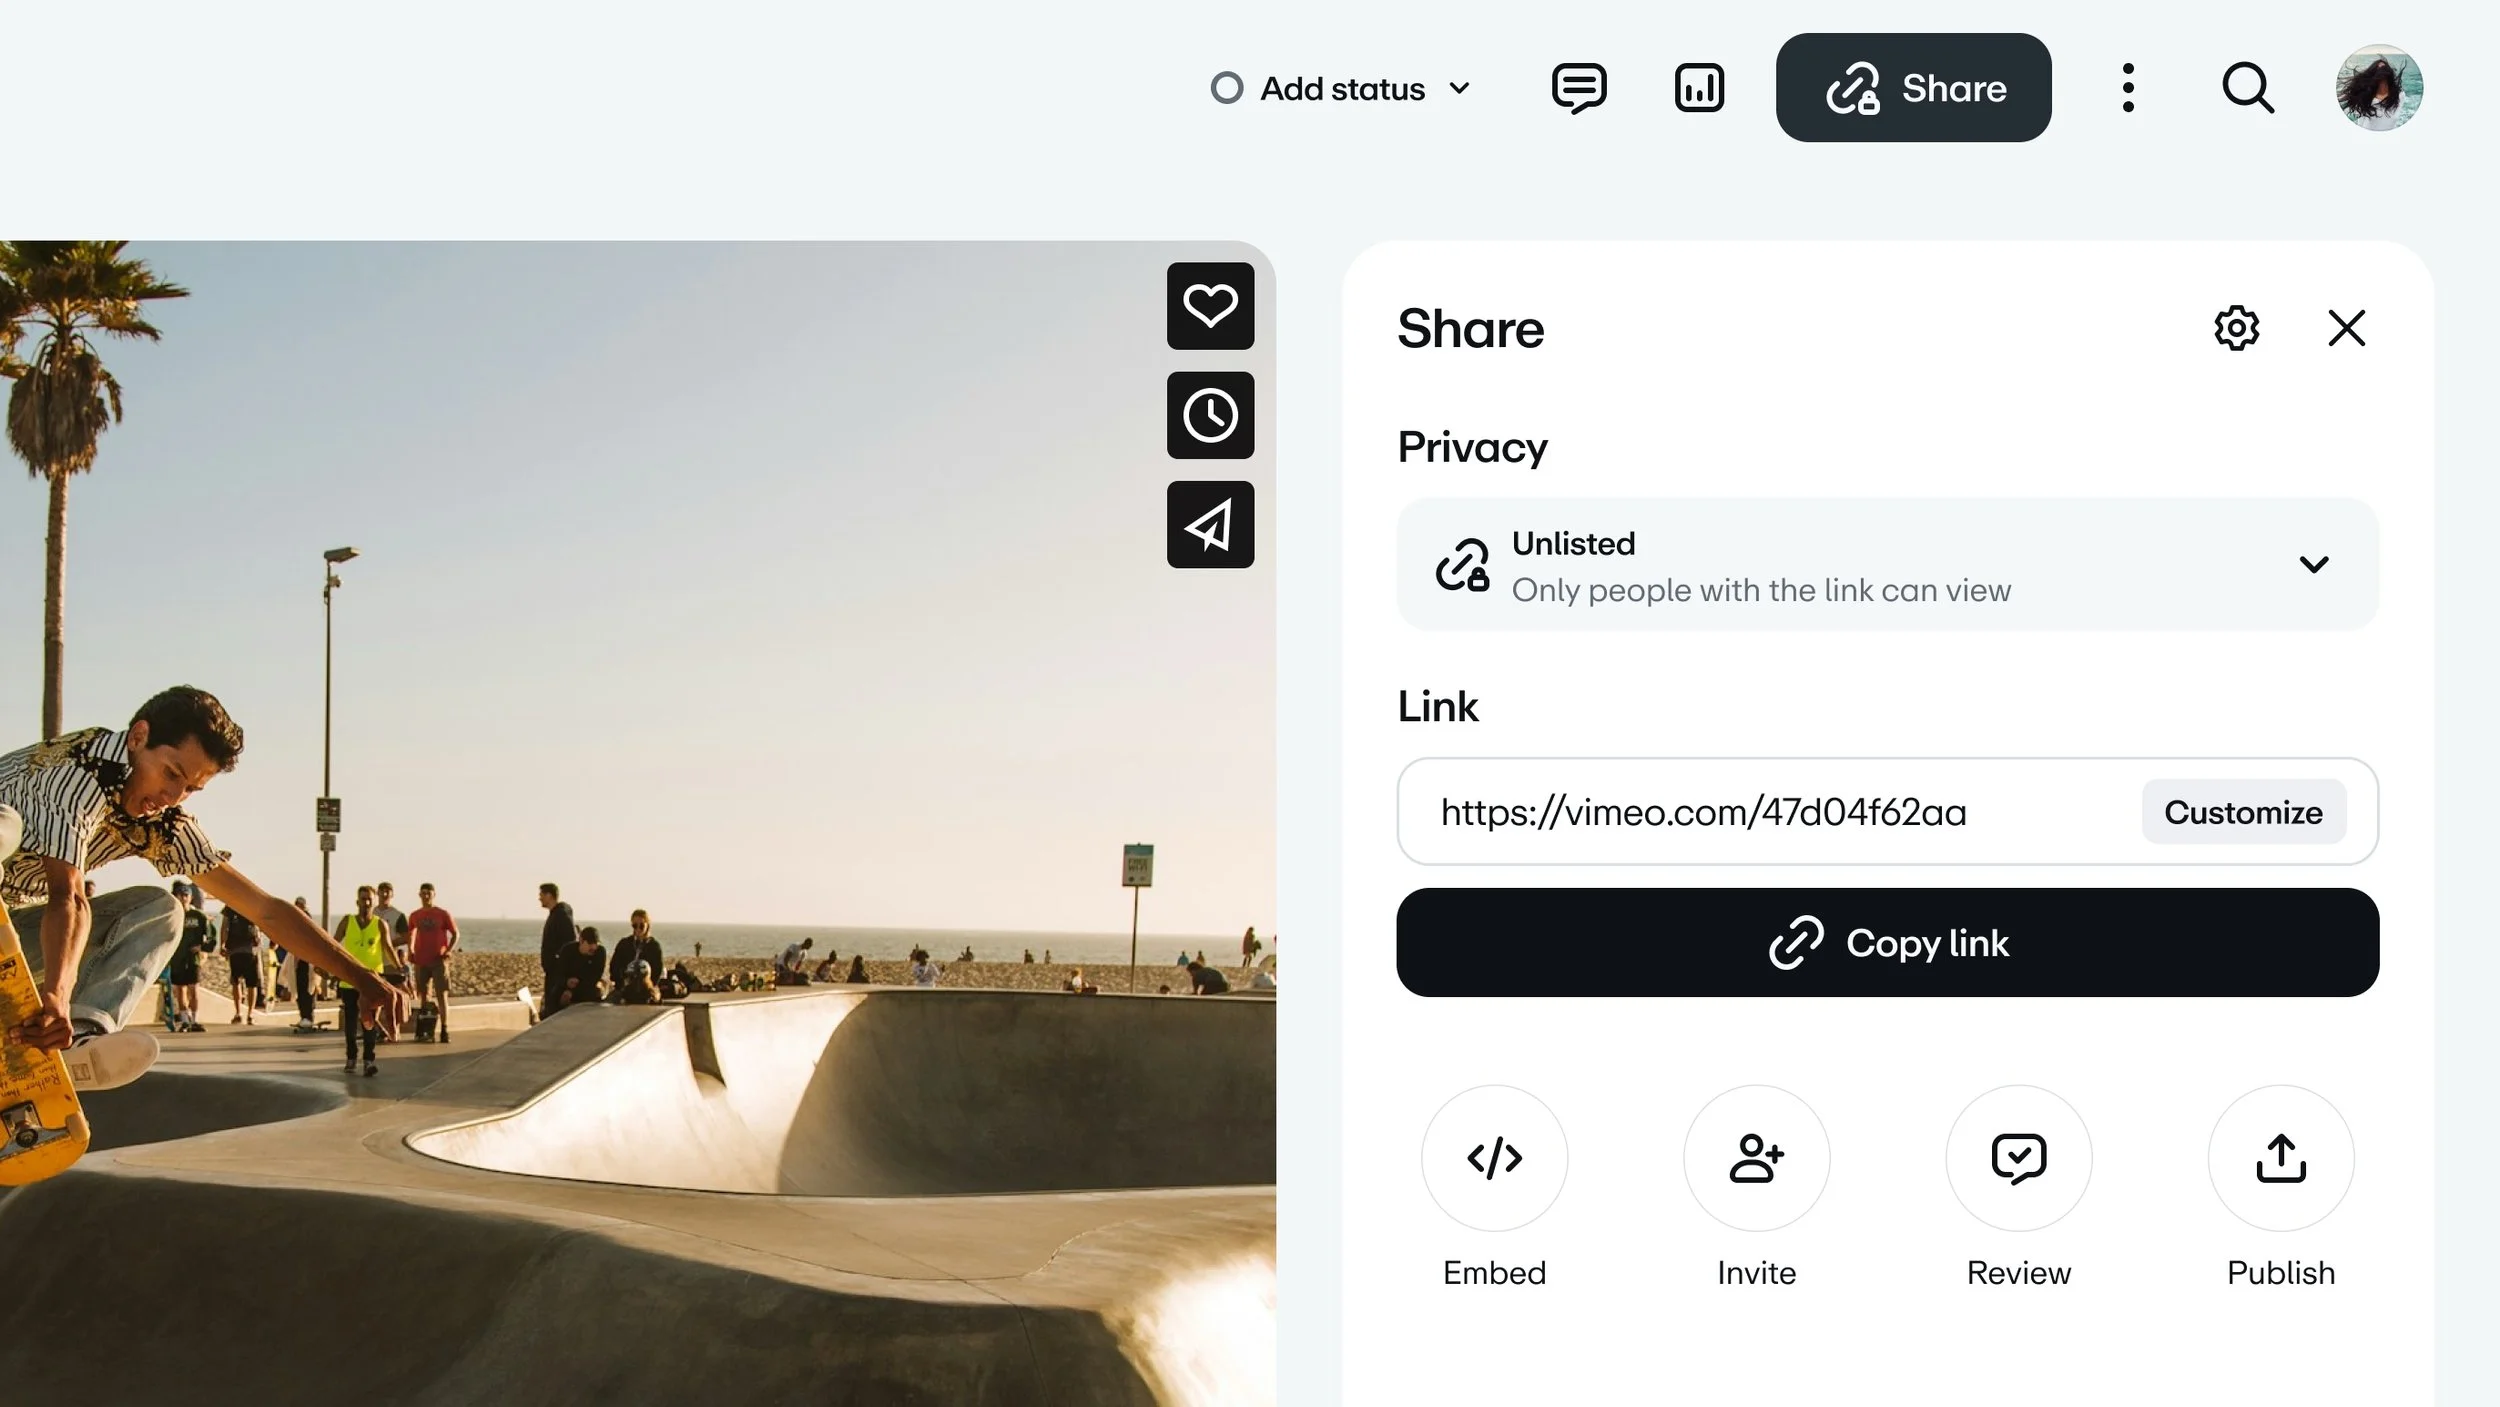Open the three-dot overflow menu
2500x1407 pixels.
2129,88
